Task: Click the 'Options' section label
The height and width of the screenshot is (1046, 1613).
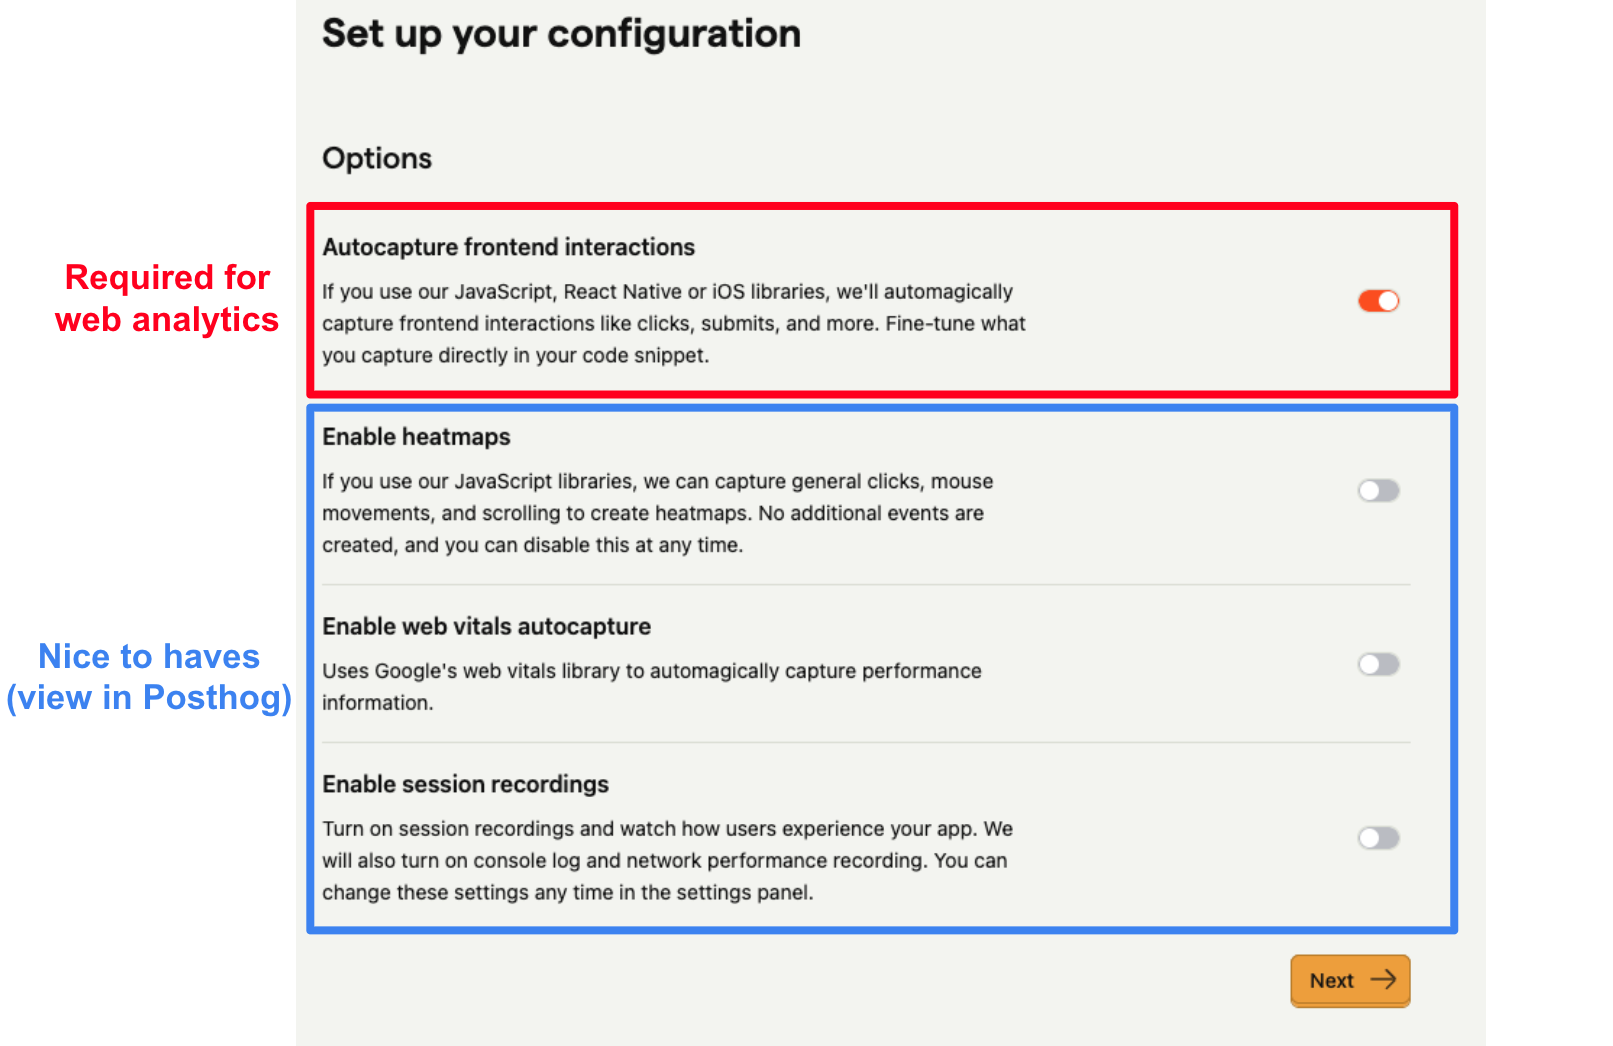Action: (x=377, y=157)
